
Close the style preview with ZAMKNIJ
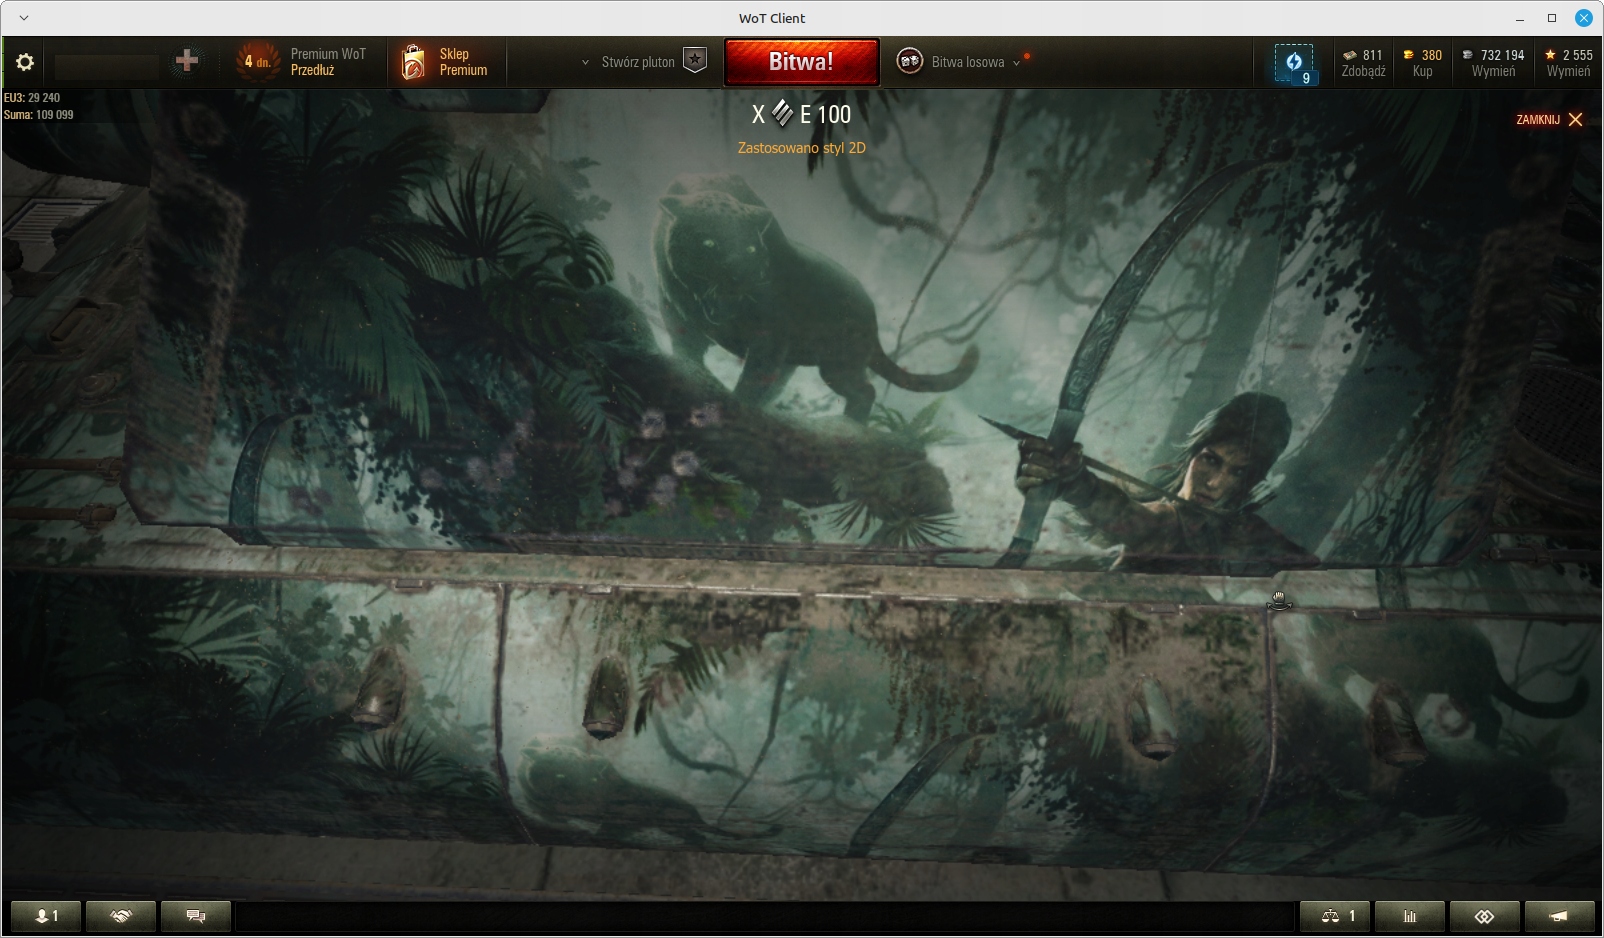[x=1549, y=120]
